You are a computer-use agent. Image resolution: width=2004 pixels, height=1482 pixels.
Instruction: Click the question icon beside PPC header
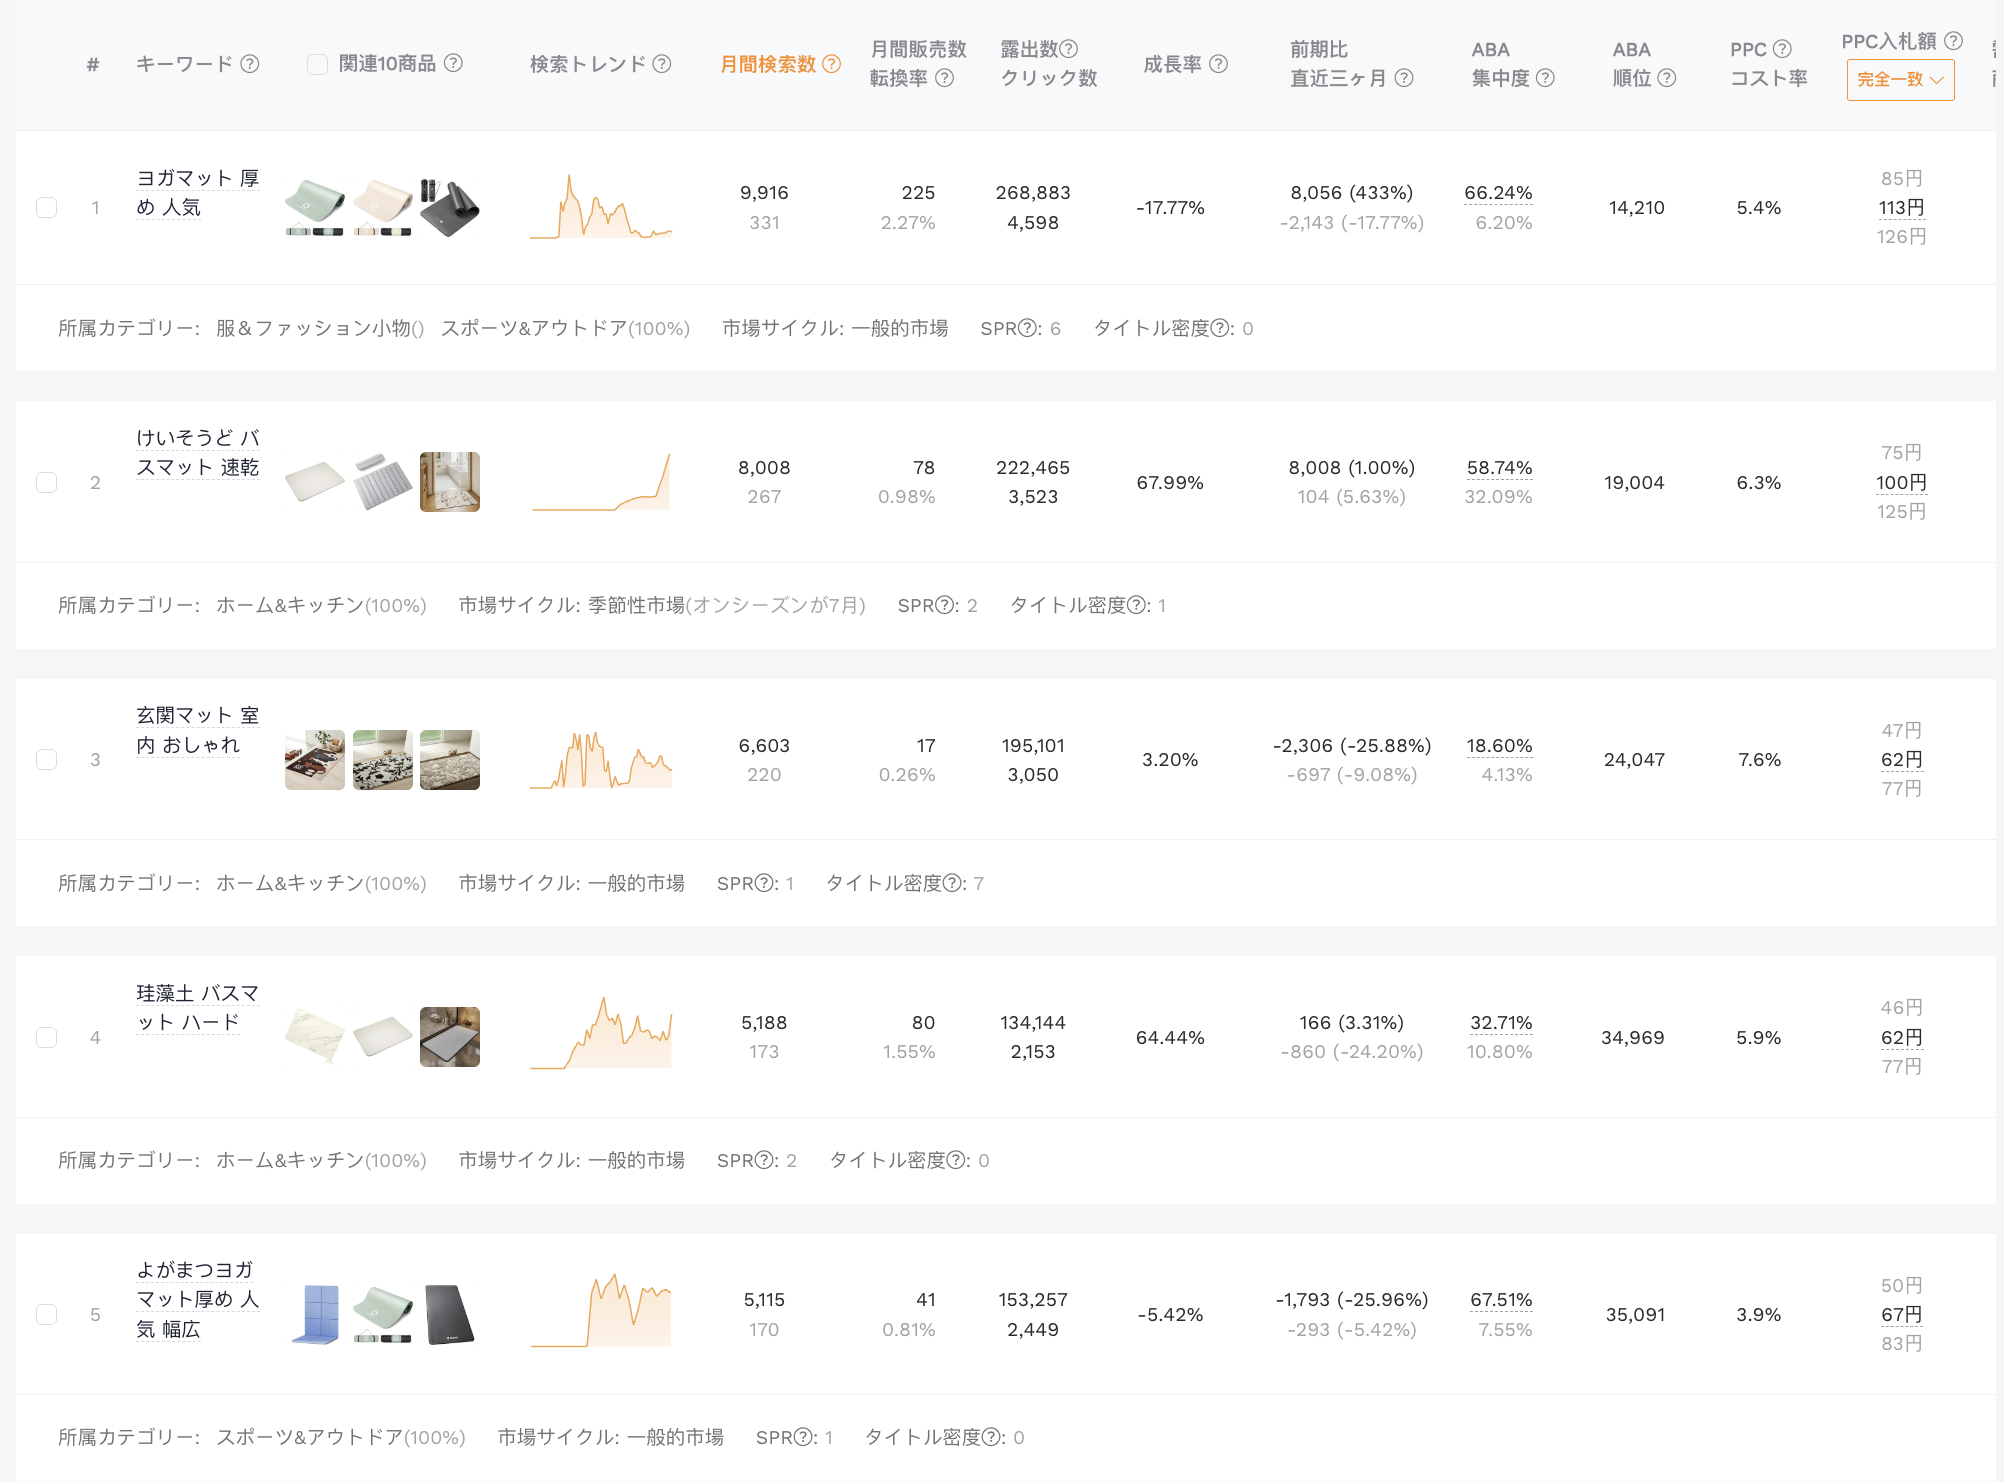tap(1782, 49)
